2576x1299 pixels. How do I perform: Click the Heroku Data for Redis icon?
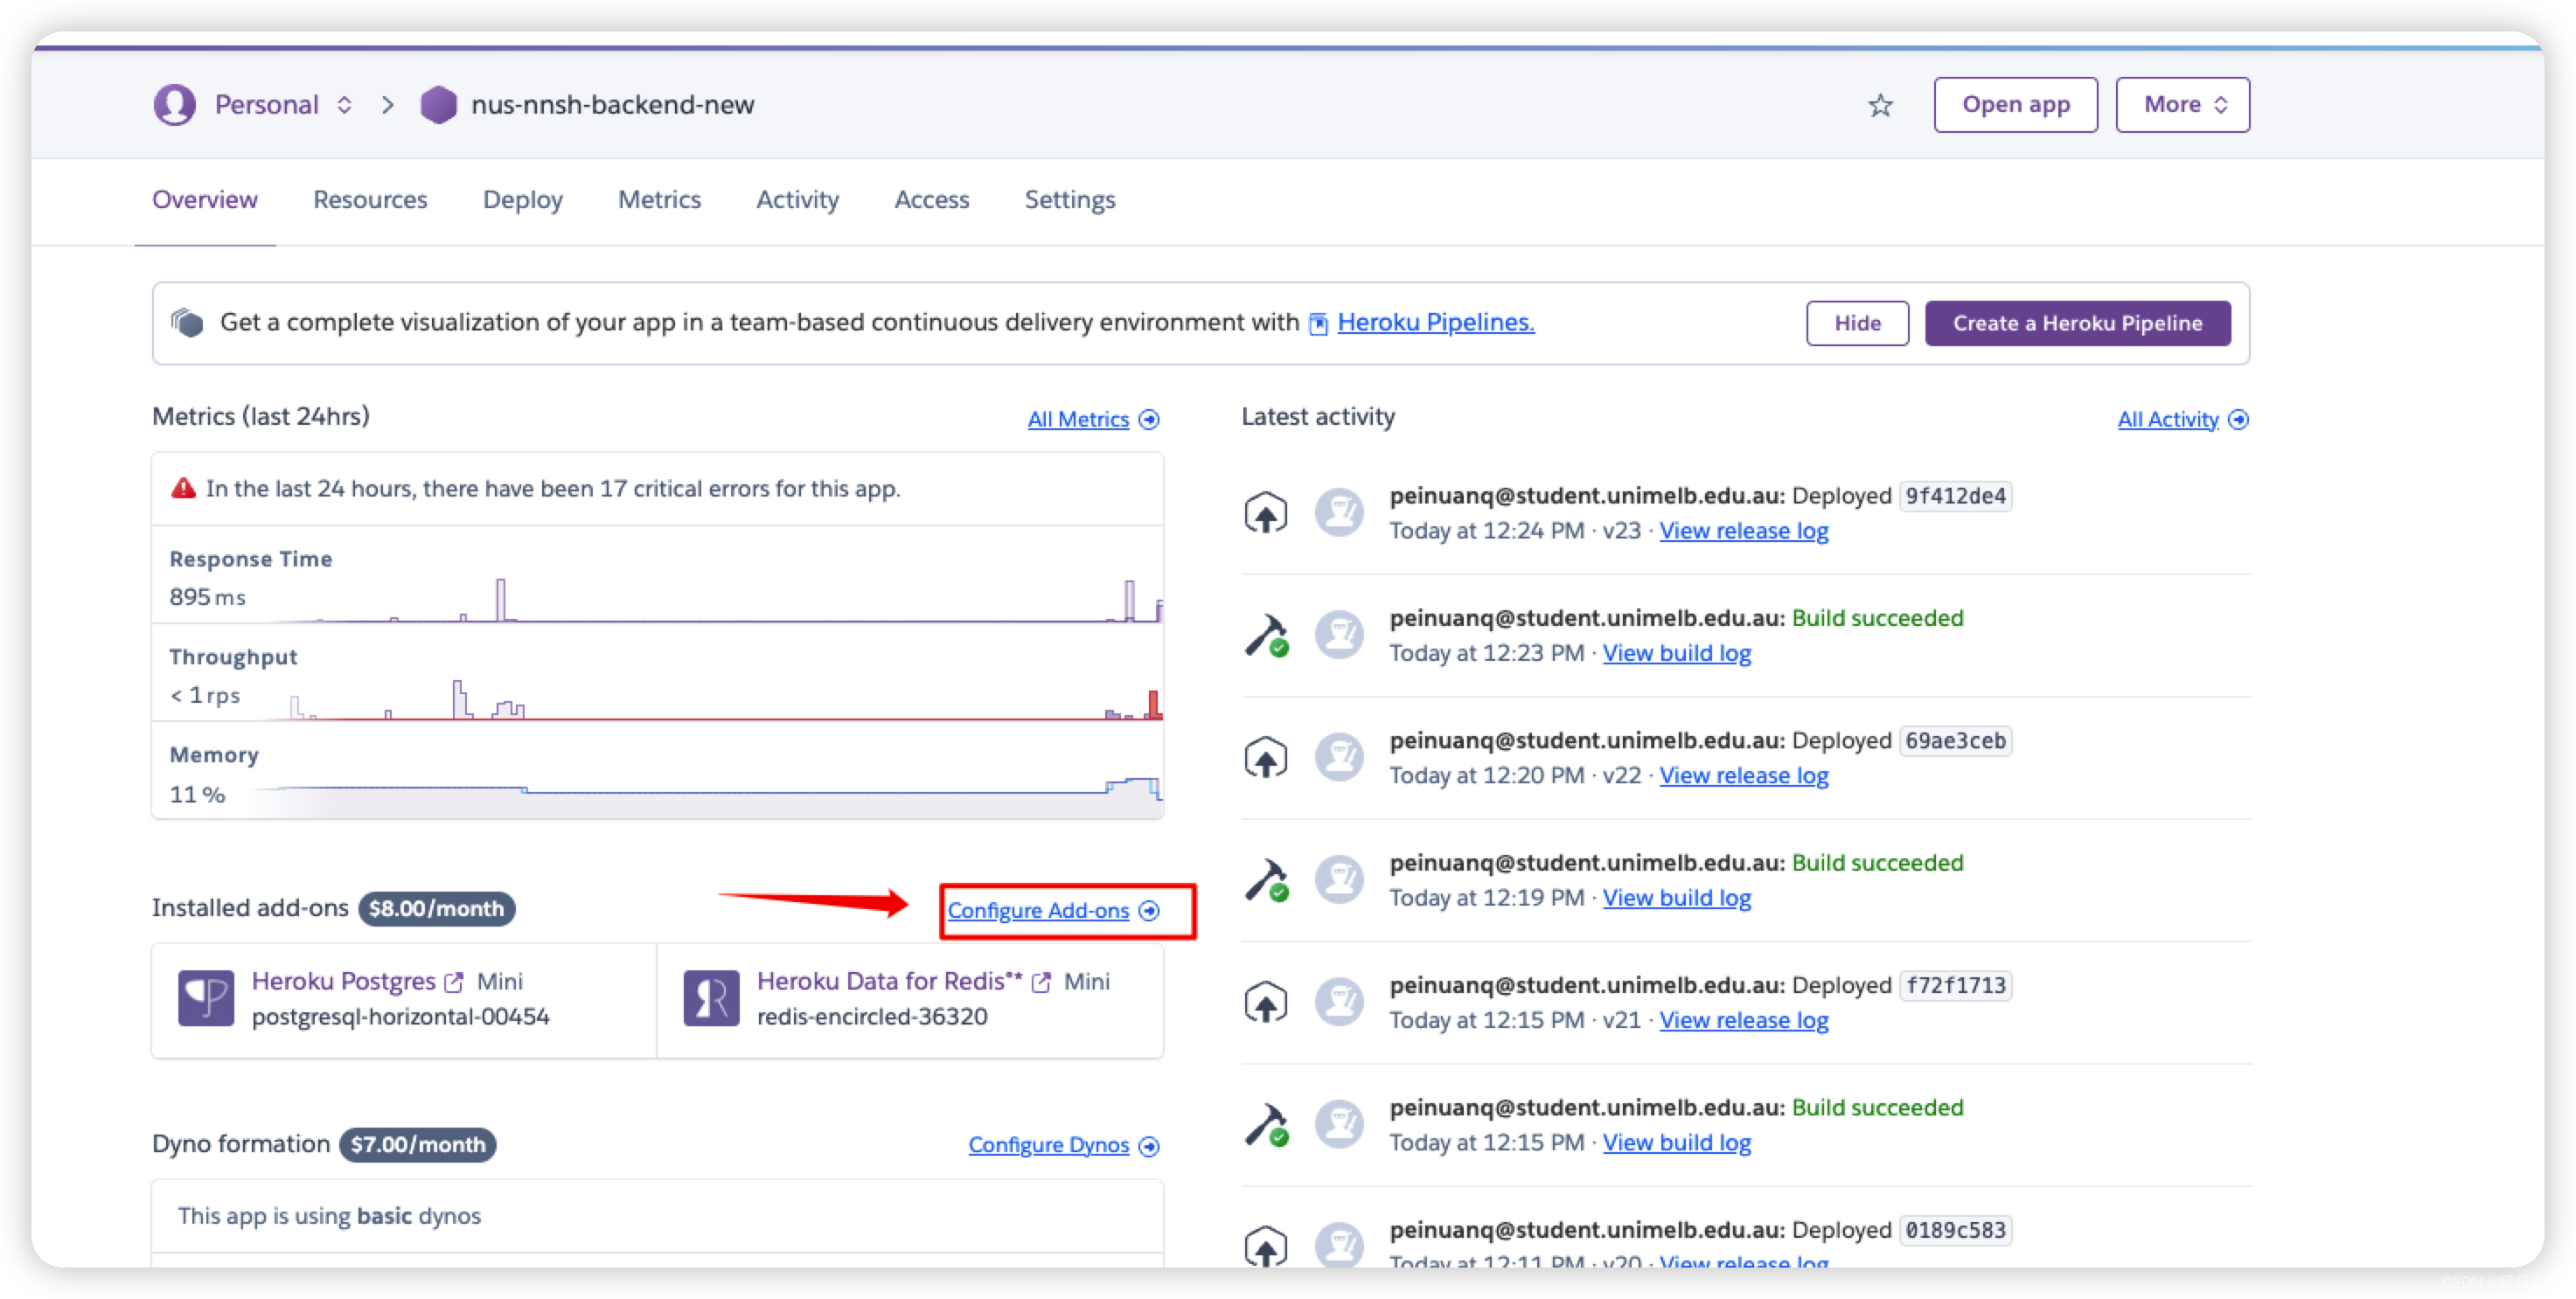714,996
